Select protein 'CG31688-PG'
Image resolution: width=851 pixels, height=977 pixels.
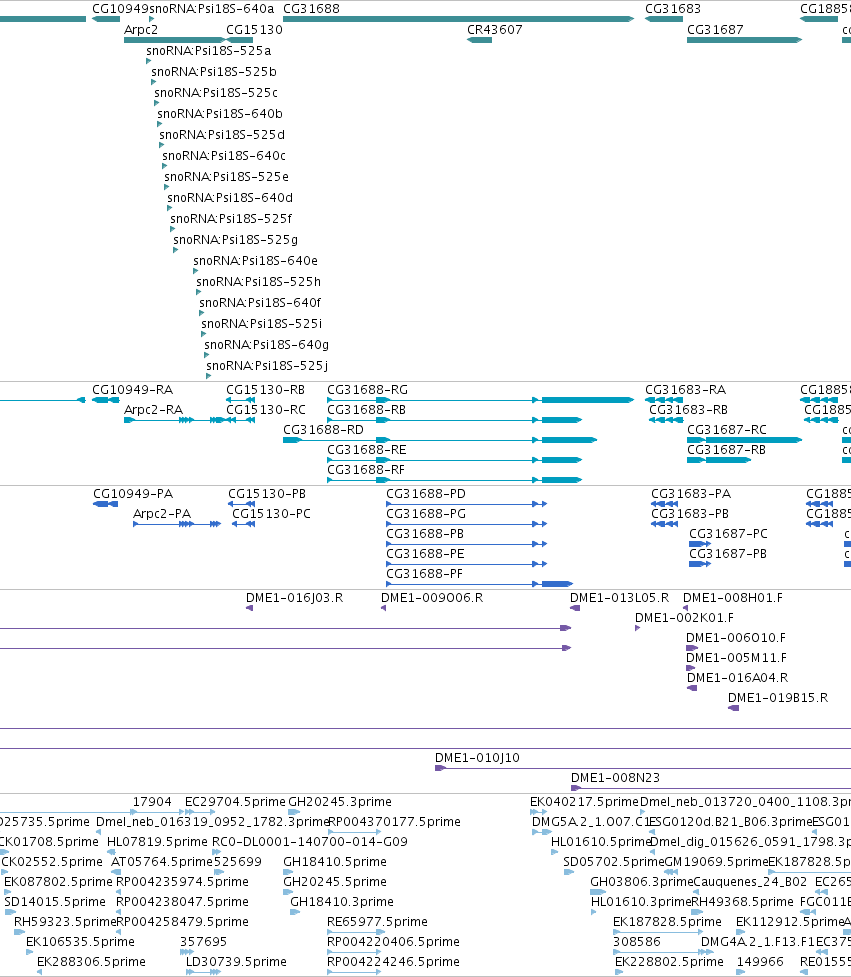tap(426, 513)
